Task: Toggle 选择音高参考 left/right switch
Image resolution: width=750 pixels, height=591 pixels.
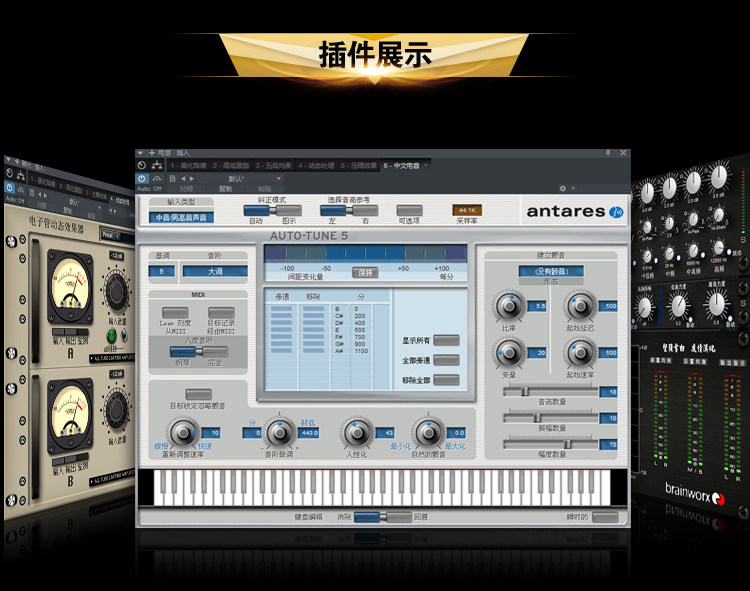Action: pos(349,210)
